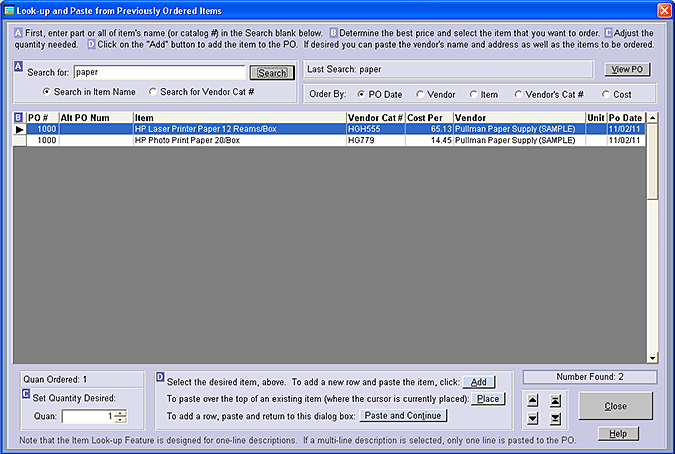The height and width of the screenshot is (454, 675).
Task: Click row selector arrow for Laser Printer Paper
Action: coord(20,129)
